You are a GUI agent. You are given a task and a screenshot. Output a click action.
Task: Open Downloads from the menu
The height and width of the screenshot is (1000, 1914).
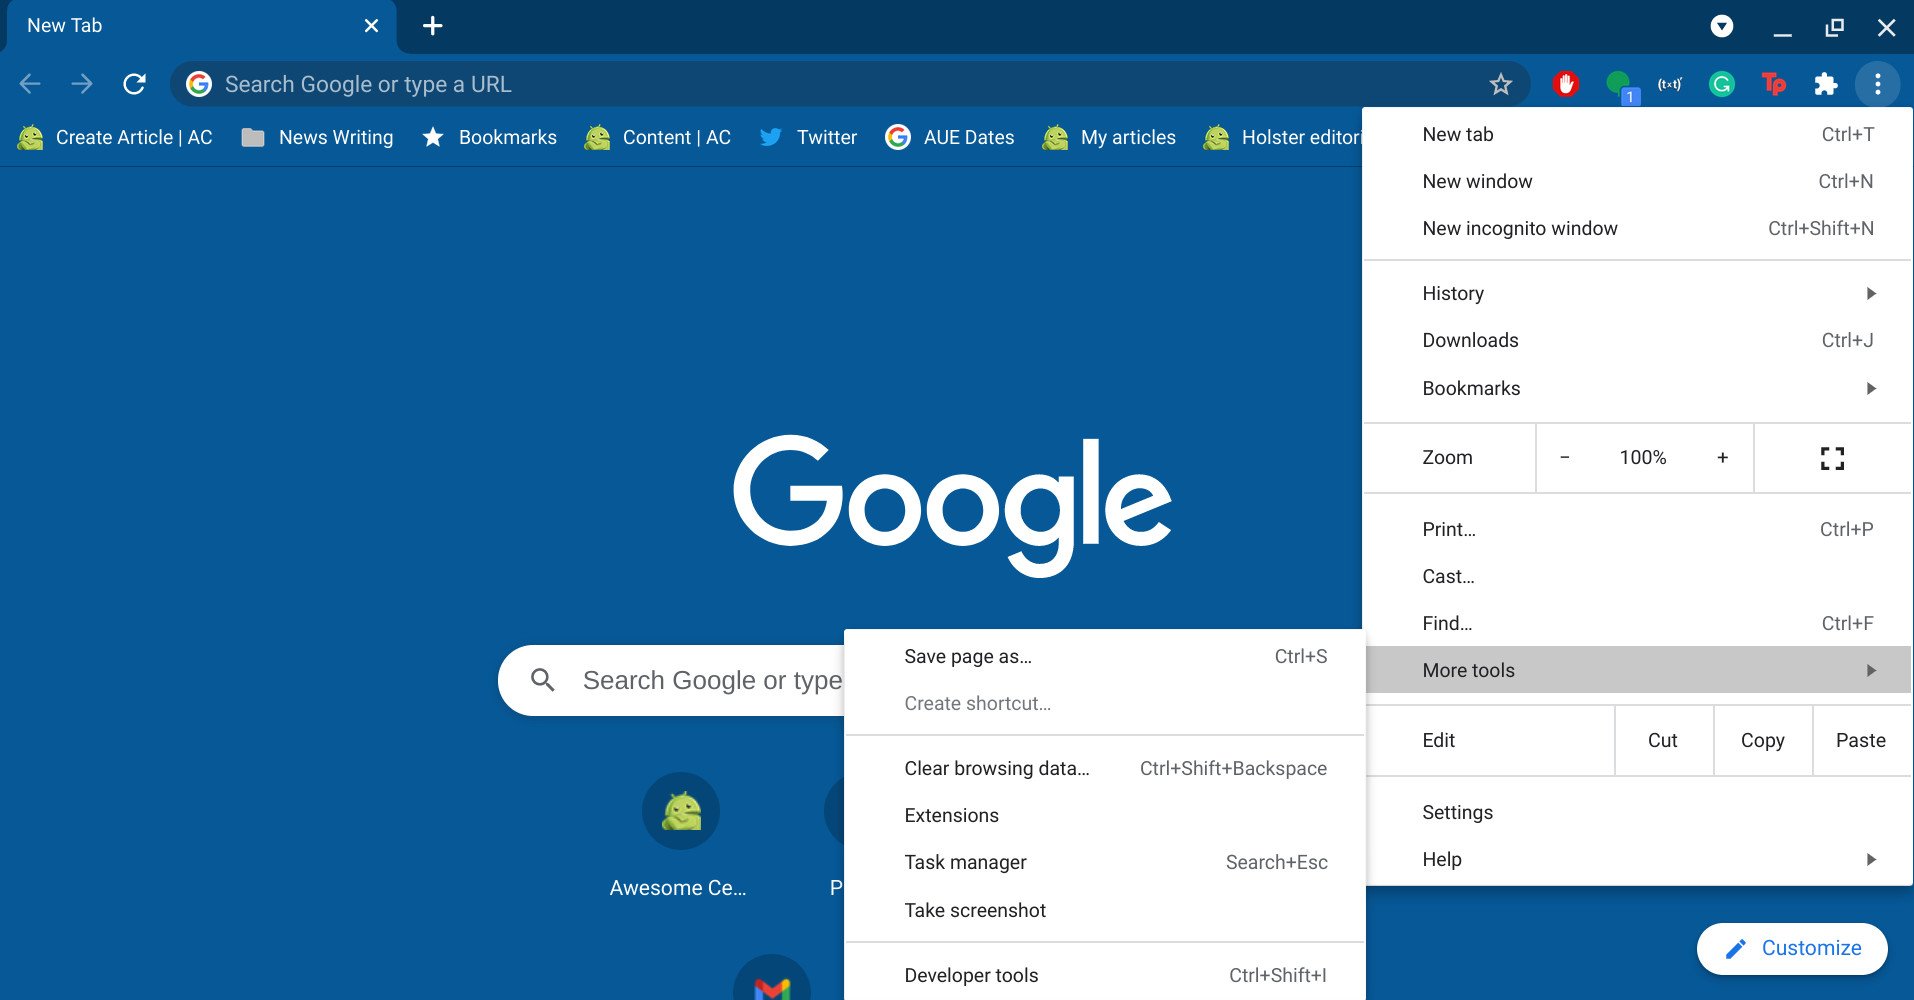[1637, 340]
